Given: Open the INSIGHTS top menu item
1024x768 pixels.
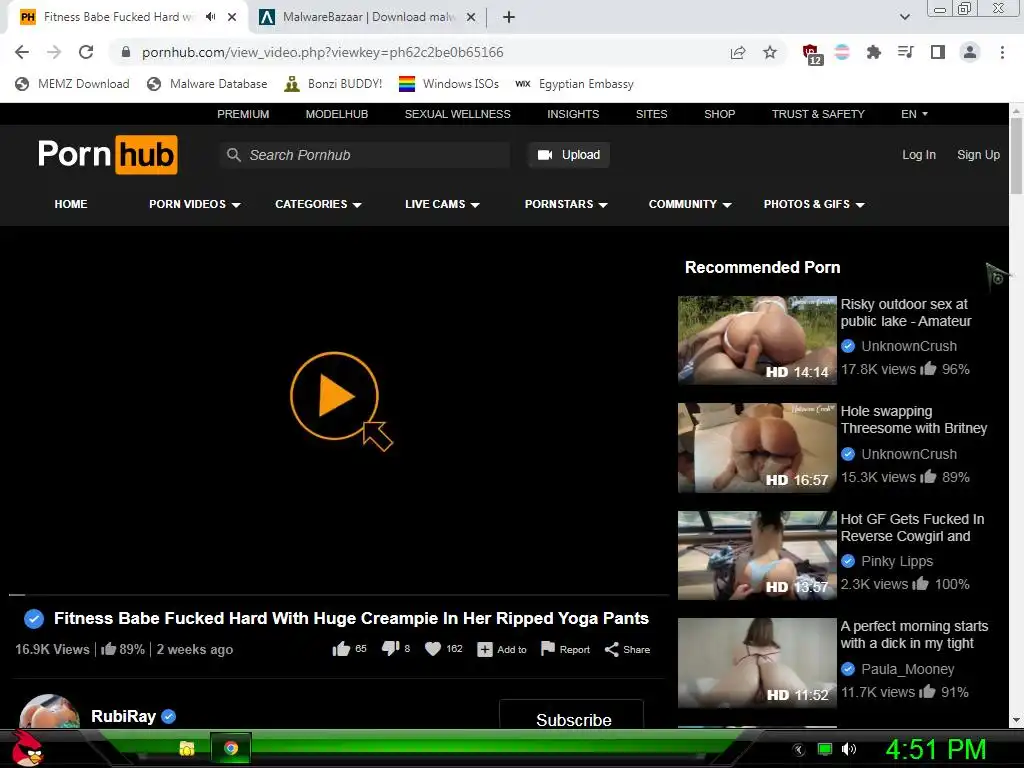Looking at the screenshot, I should point(573,114).
